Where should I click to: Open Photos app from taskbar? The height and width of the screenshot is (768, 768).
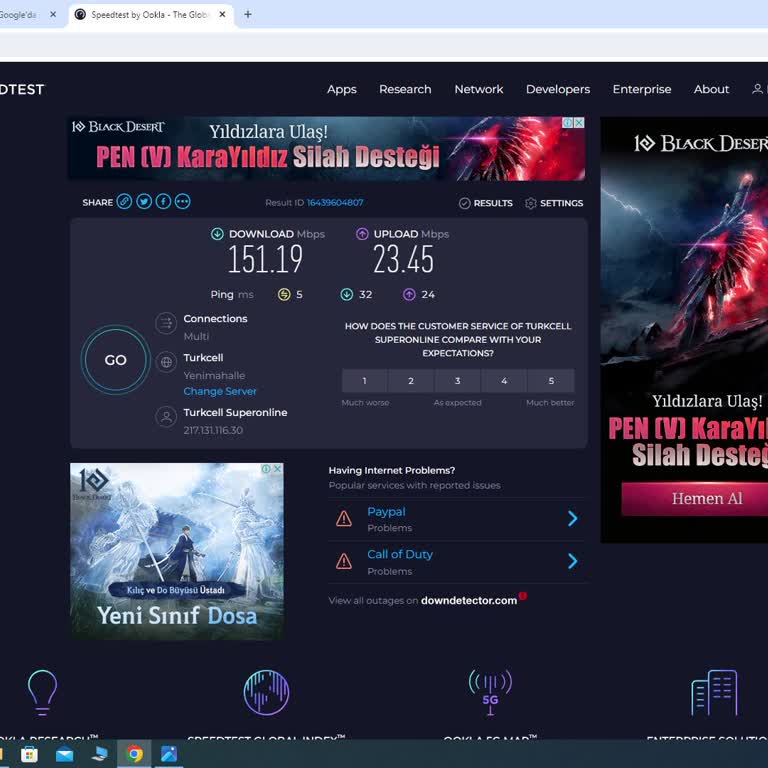click(x=169, y=754)
